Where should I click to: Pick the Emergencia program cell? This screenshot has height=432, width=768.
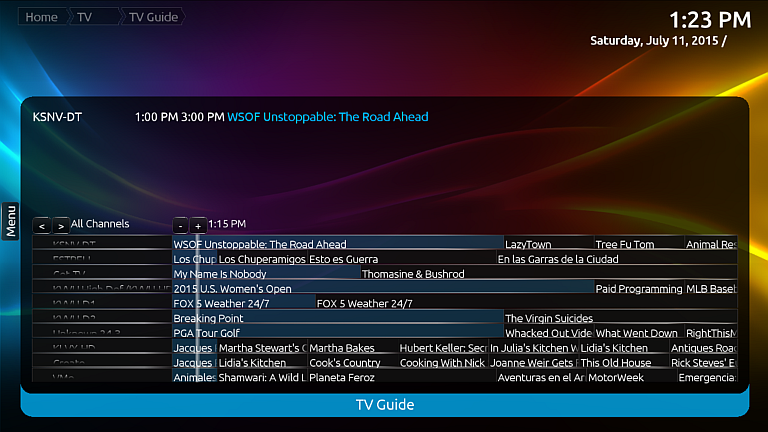[707, 377]
